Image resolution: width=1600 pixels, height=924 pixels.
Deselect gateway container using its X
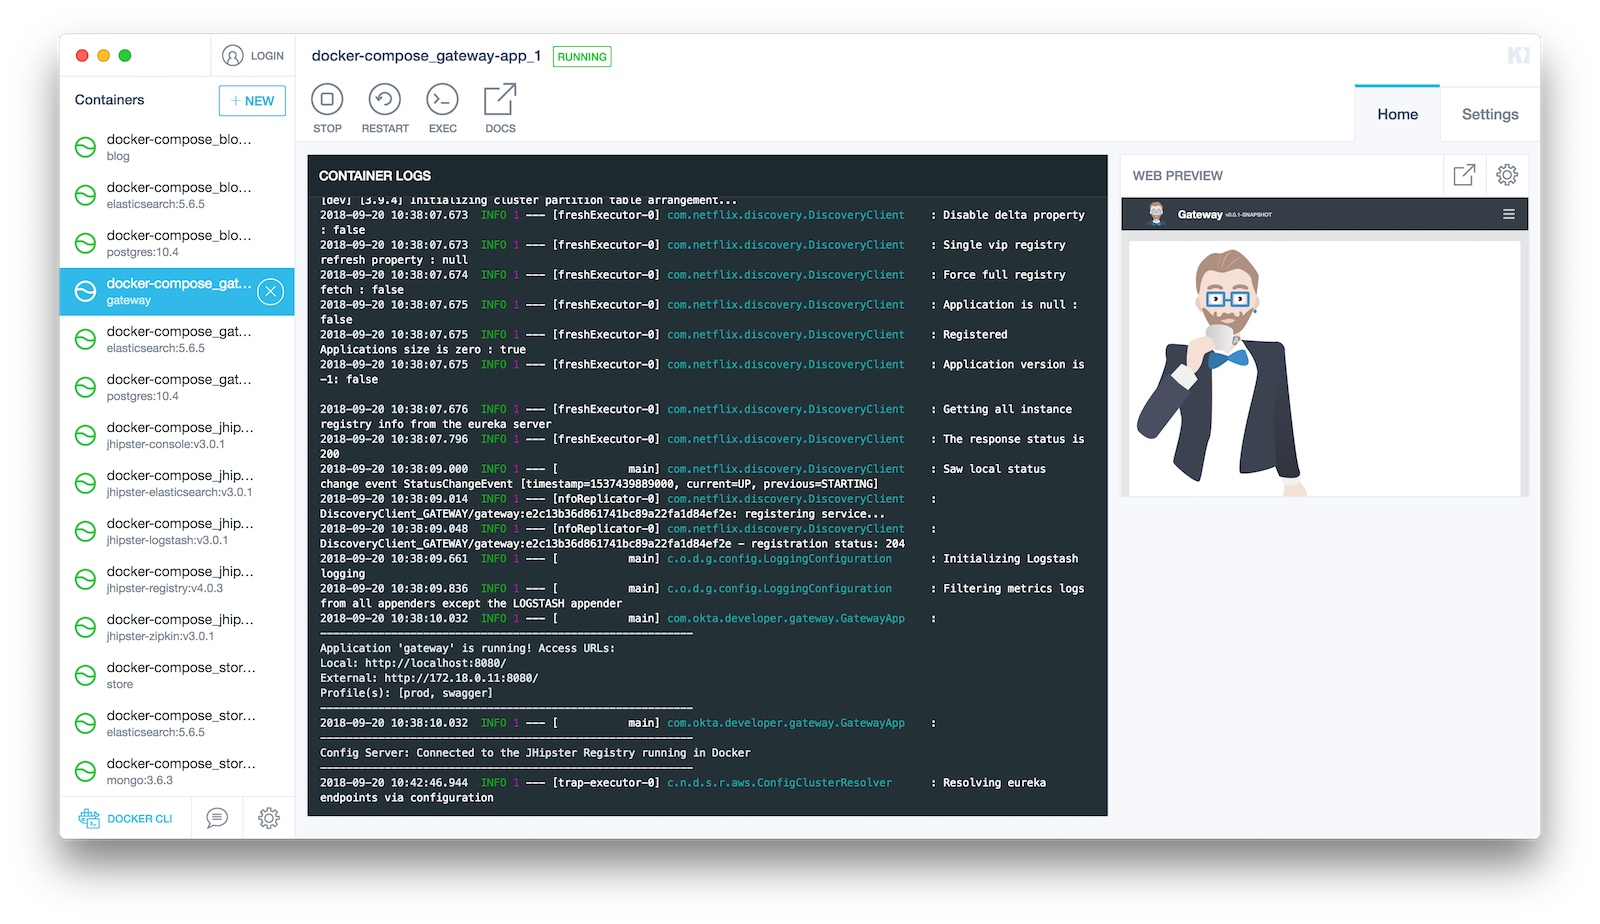point(270,291)
